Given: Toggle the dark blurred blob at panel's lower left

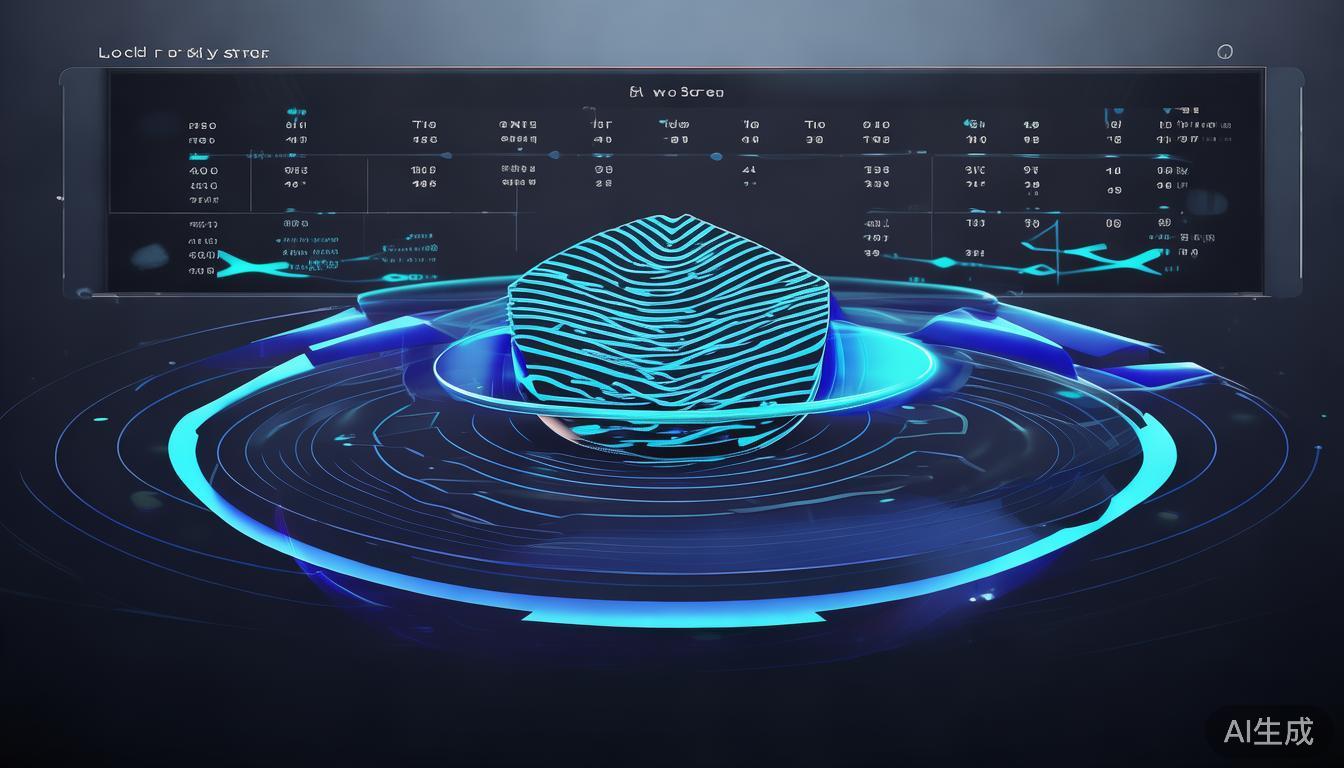Looking at the screenshot, I should pos(148,257).
